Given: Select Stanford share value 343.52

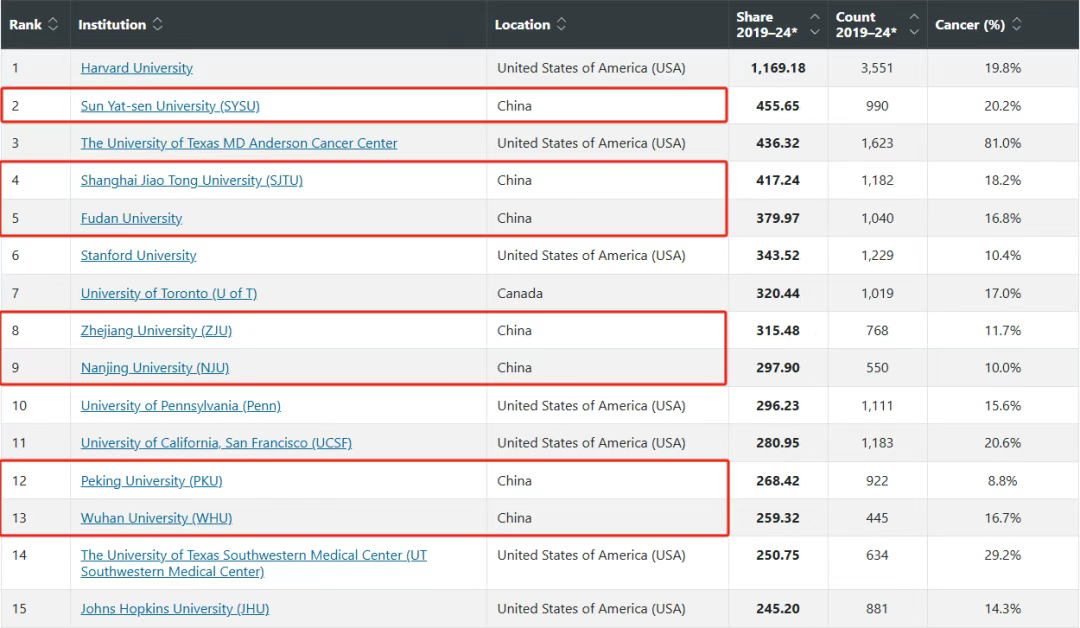Looking at the screenshot, I should (778, 255).
